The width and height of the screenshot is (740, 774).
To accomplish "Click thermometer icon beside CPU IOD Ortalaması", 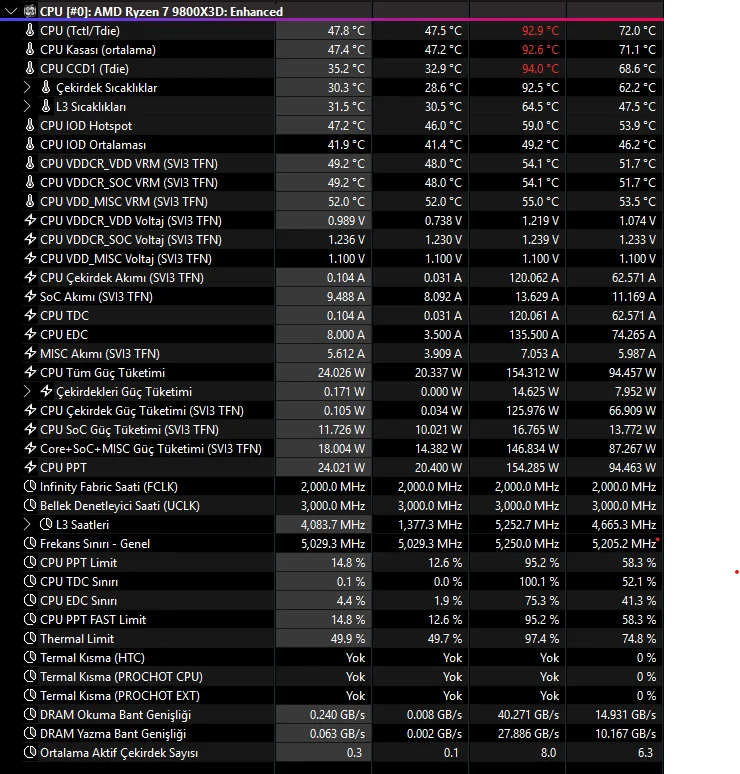I will tap(30, 145).
